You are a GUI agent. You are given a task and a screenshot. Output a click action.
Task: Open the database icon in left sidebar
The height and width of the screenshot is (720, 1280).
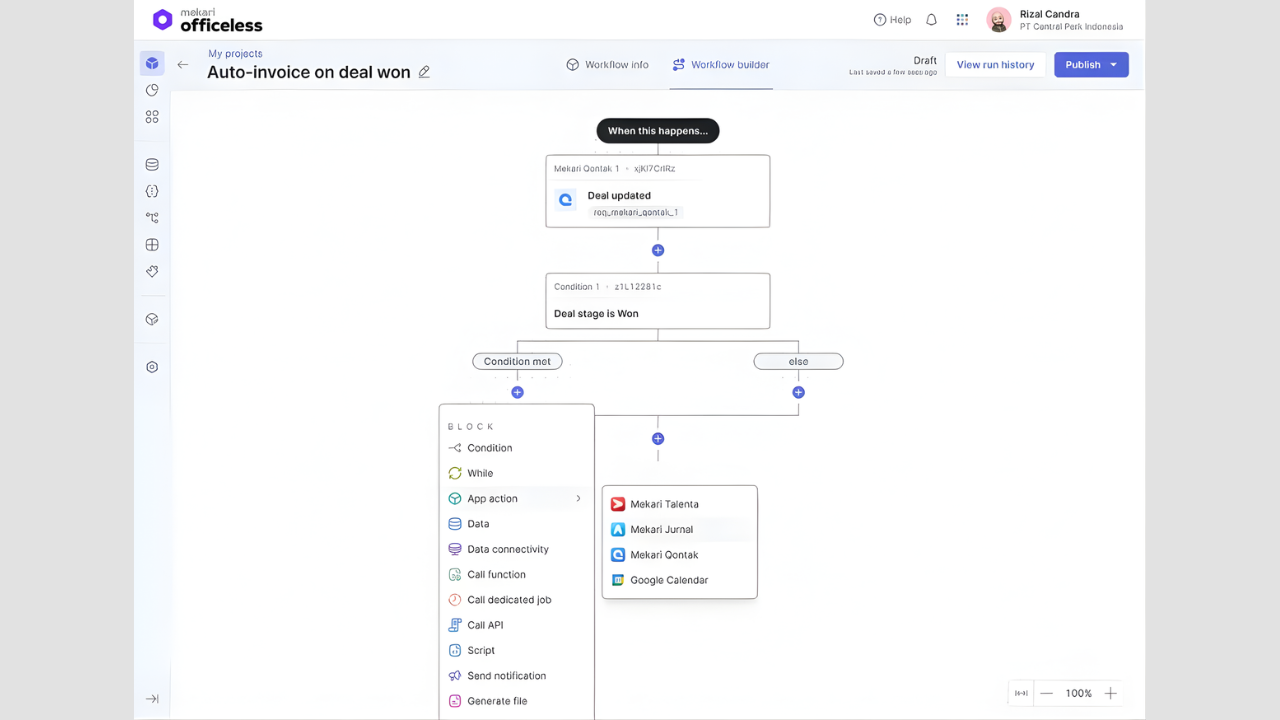pyautogui.click(x=152, y=165)
